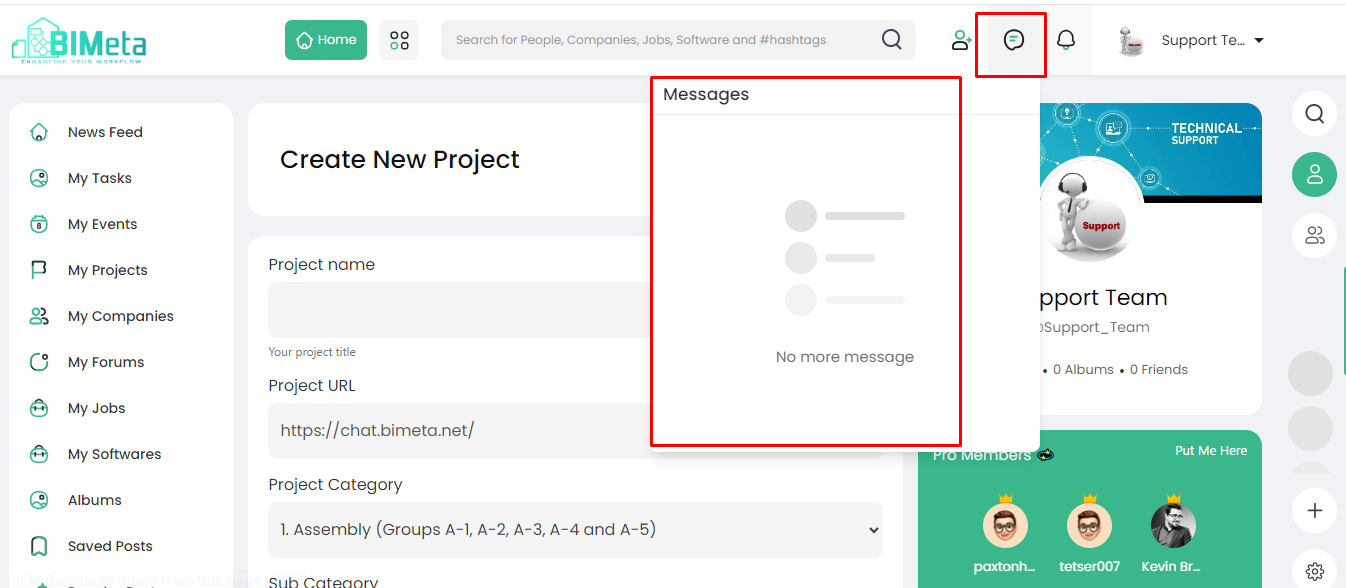Click the search magnifier in search bar
Image resolution: width=1346 pixels, height=588 pixels.
click(891, 40)
